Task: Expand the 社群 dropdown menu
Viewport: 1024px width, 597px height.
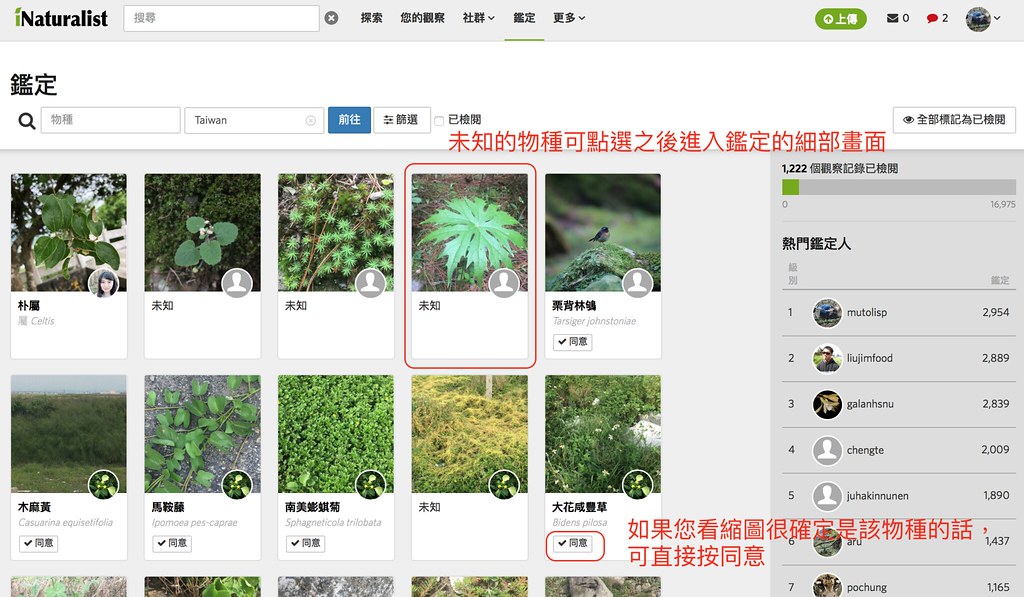Action: point(479,18)
